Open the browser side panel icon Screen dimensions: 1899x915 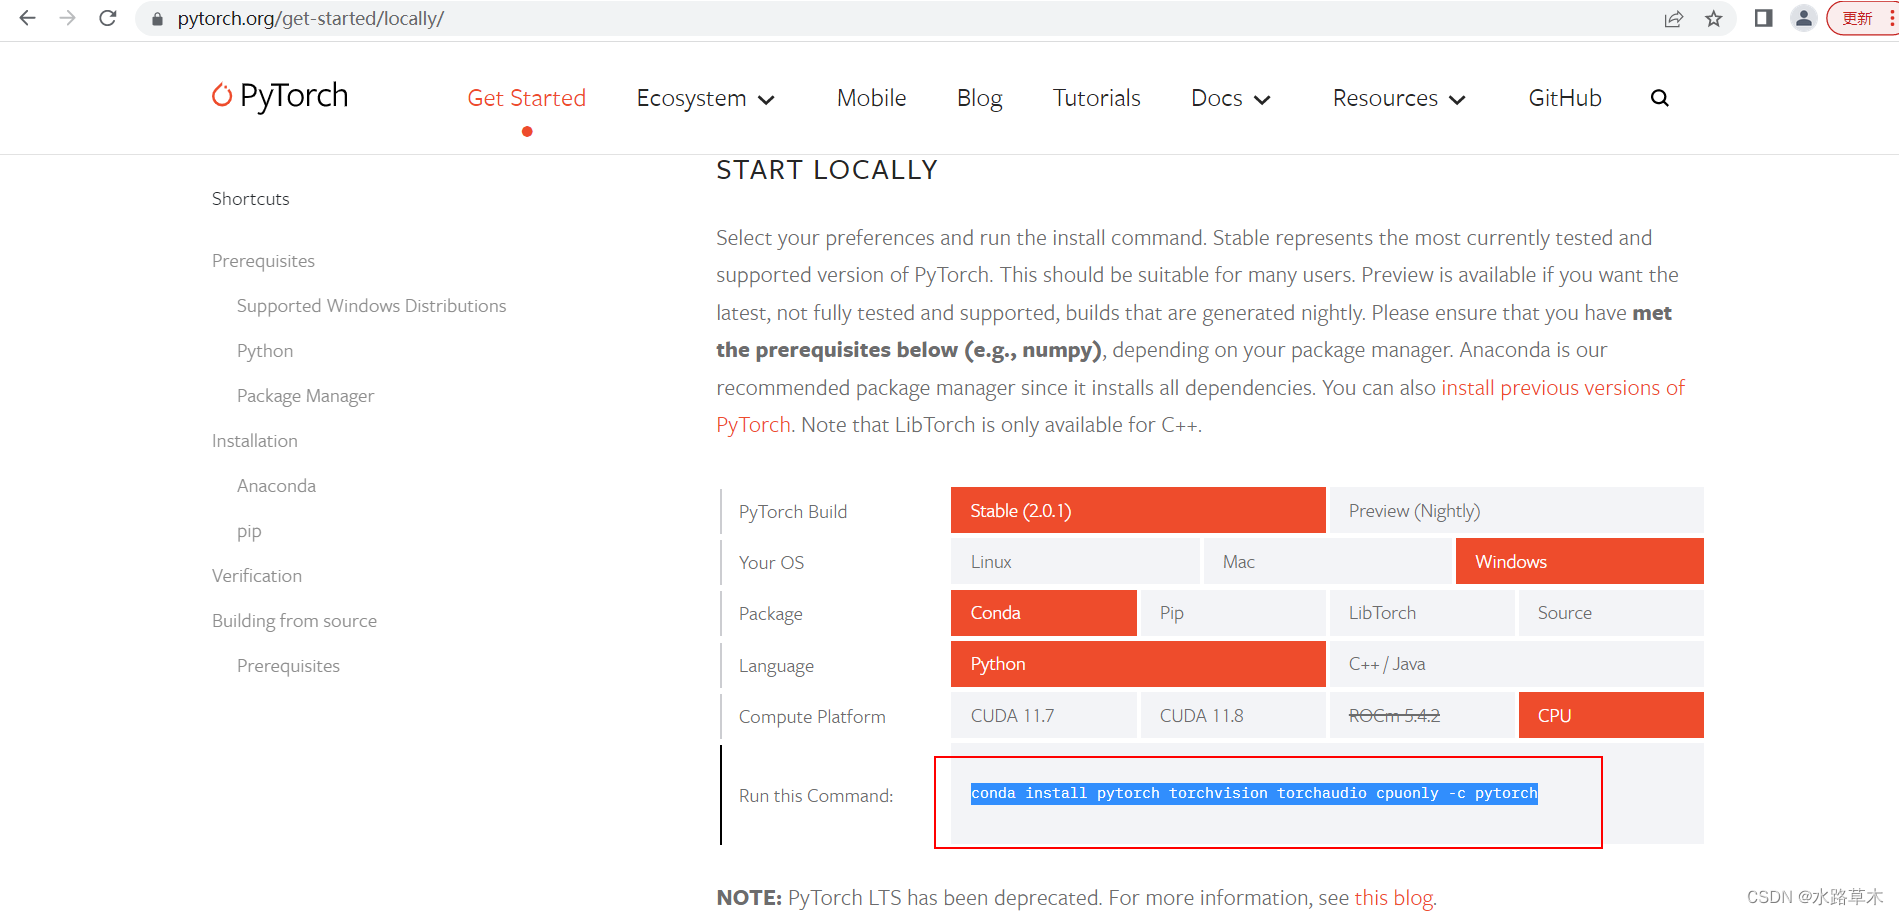click(x=1763, y=18)
